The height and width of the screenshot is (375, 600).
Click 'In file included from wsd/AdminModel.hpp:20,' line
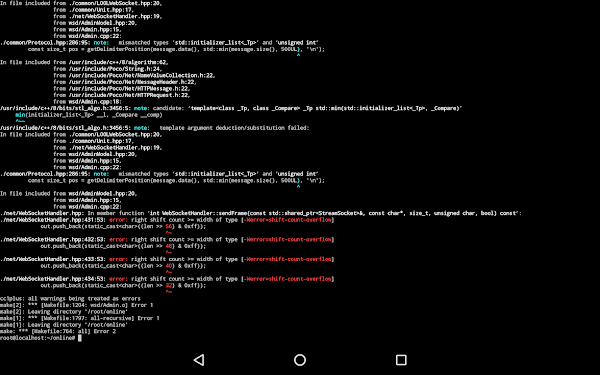68,194
